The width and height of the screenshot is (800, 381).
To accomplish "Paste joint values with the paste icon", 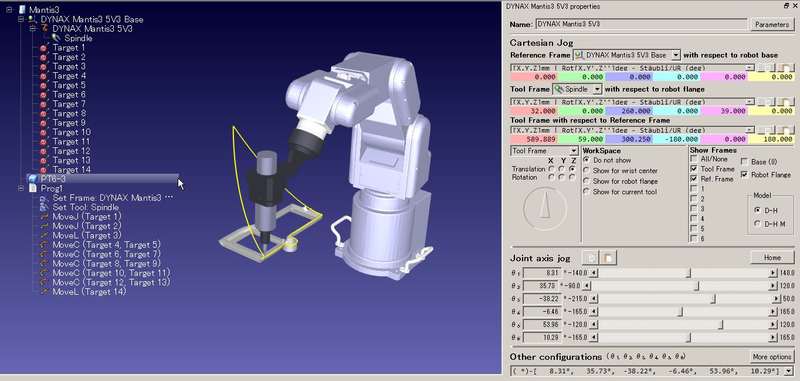I will point(608,258).
